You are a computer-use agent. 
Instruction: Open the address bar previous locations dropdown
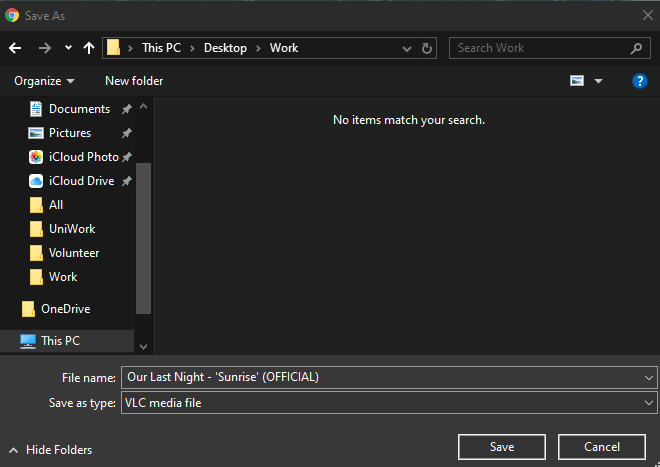tap(407, 48)
